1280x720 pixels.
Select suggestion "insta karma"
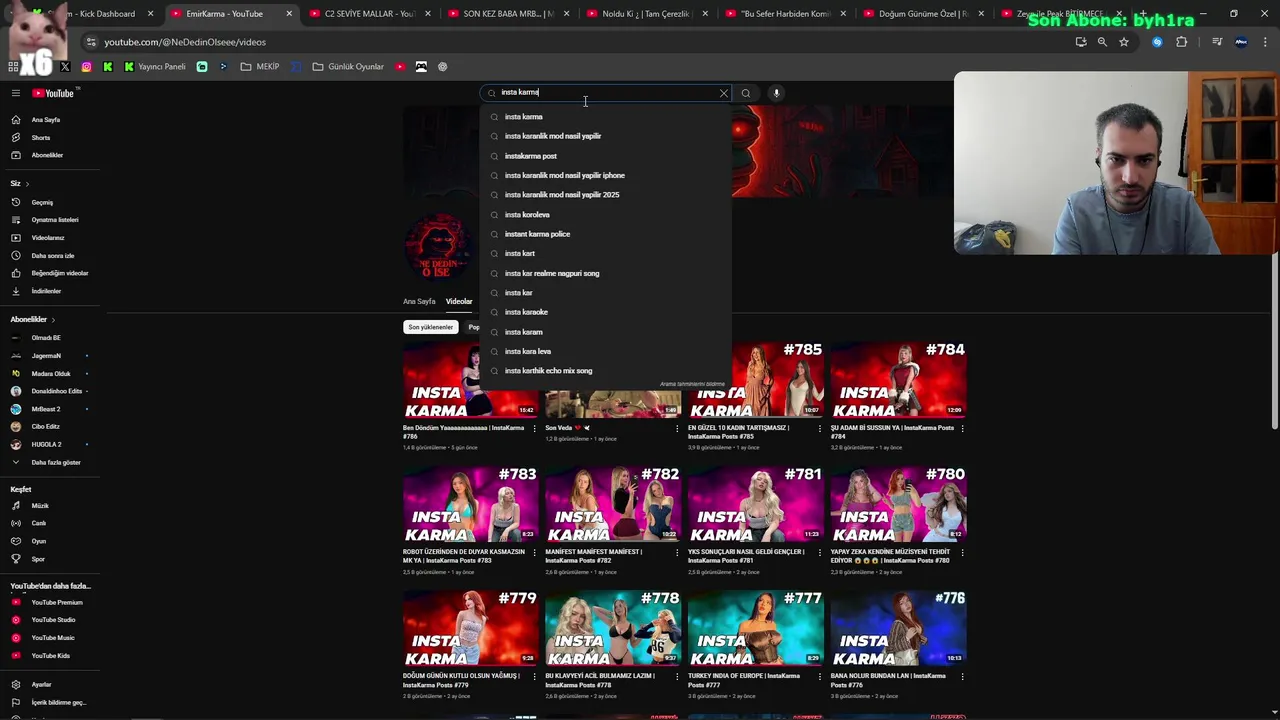(606, 117)
